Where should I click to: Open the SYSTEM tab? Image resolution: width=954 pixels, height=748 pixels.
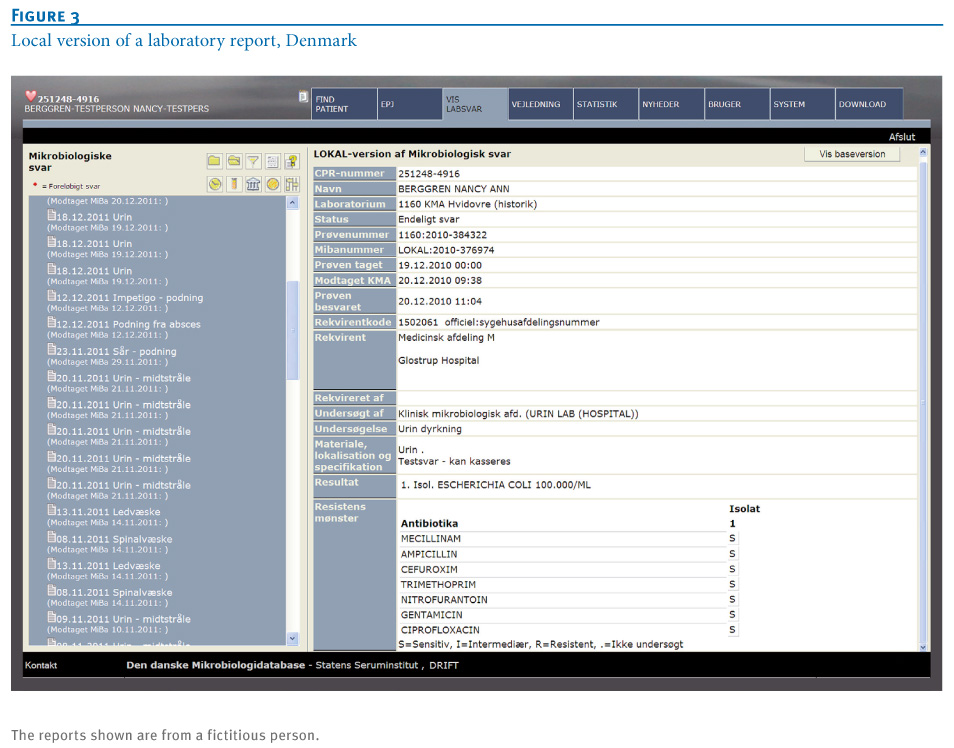pyautogui.click(x=803, y=104)
